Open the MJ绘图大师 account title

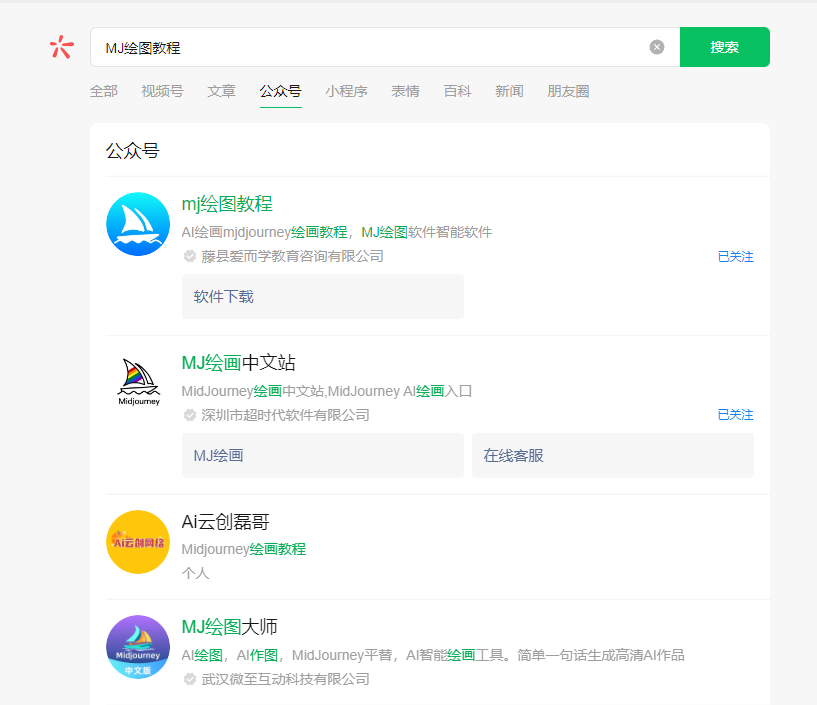(229, 627)
